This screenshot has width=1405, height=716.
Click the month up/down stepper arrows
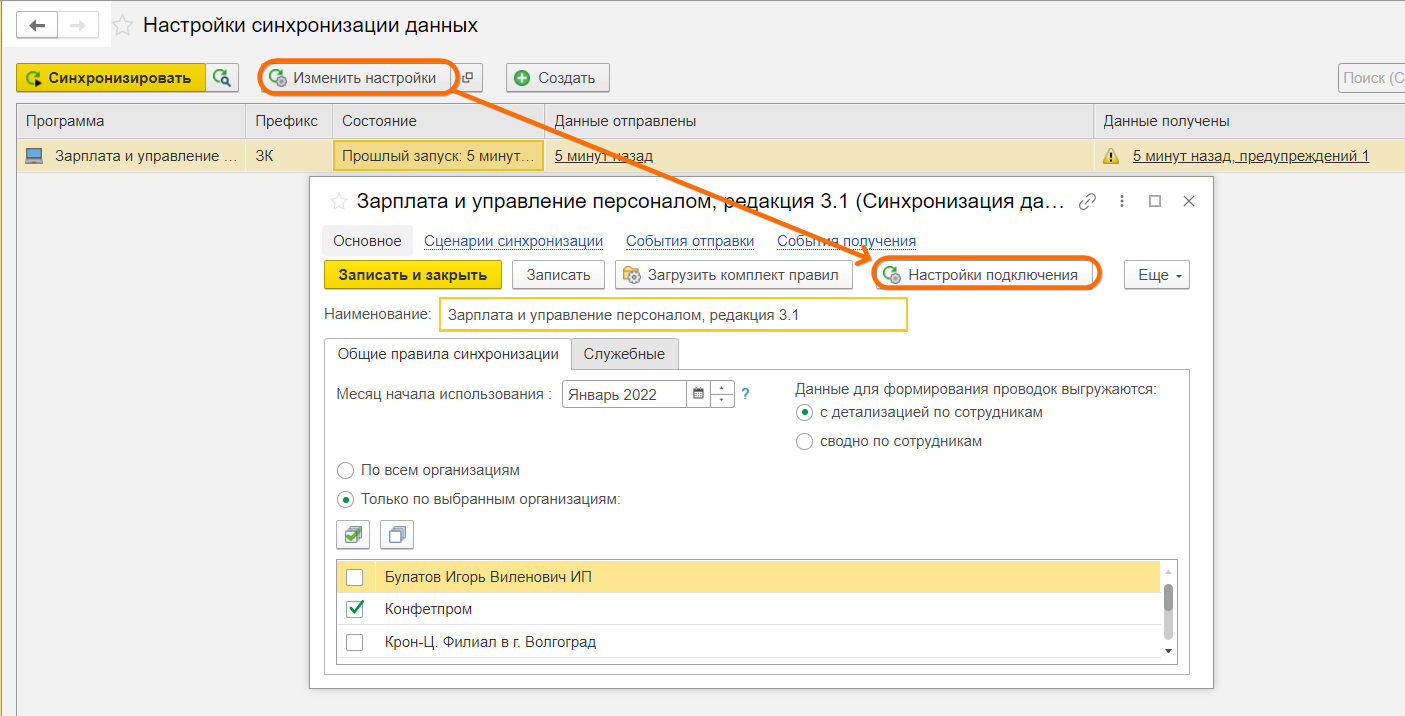(x=722, y=394)
